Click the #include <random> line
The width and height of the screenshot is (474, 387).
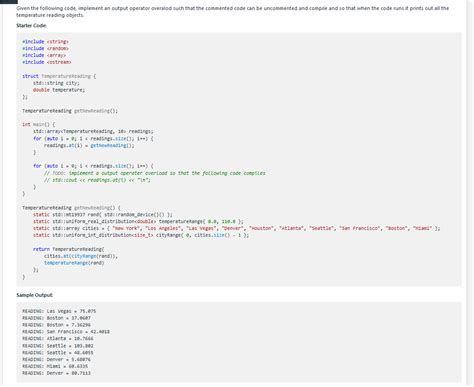point(45,48)
